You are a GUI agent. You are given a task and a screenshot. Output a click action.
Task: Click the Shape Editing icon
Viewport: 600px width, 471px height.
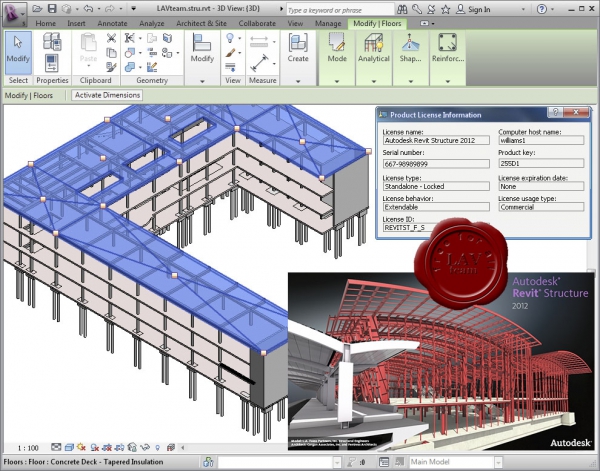409,42
